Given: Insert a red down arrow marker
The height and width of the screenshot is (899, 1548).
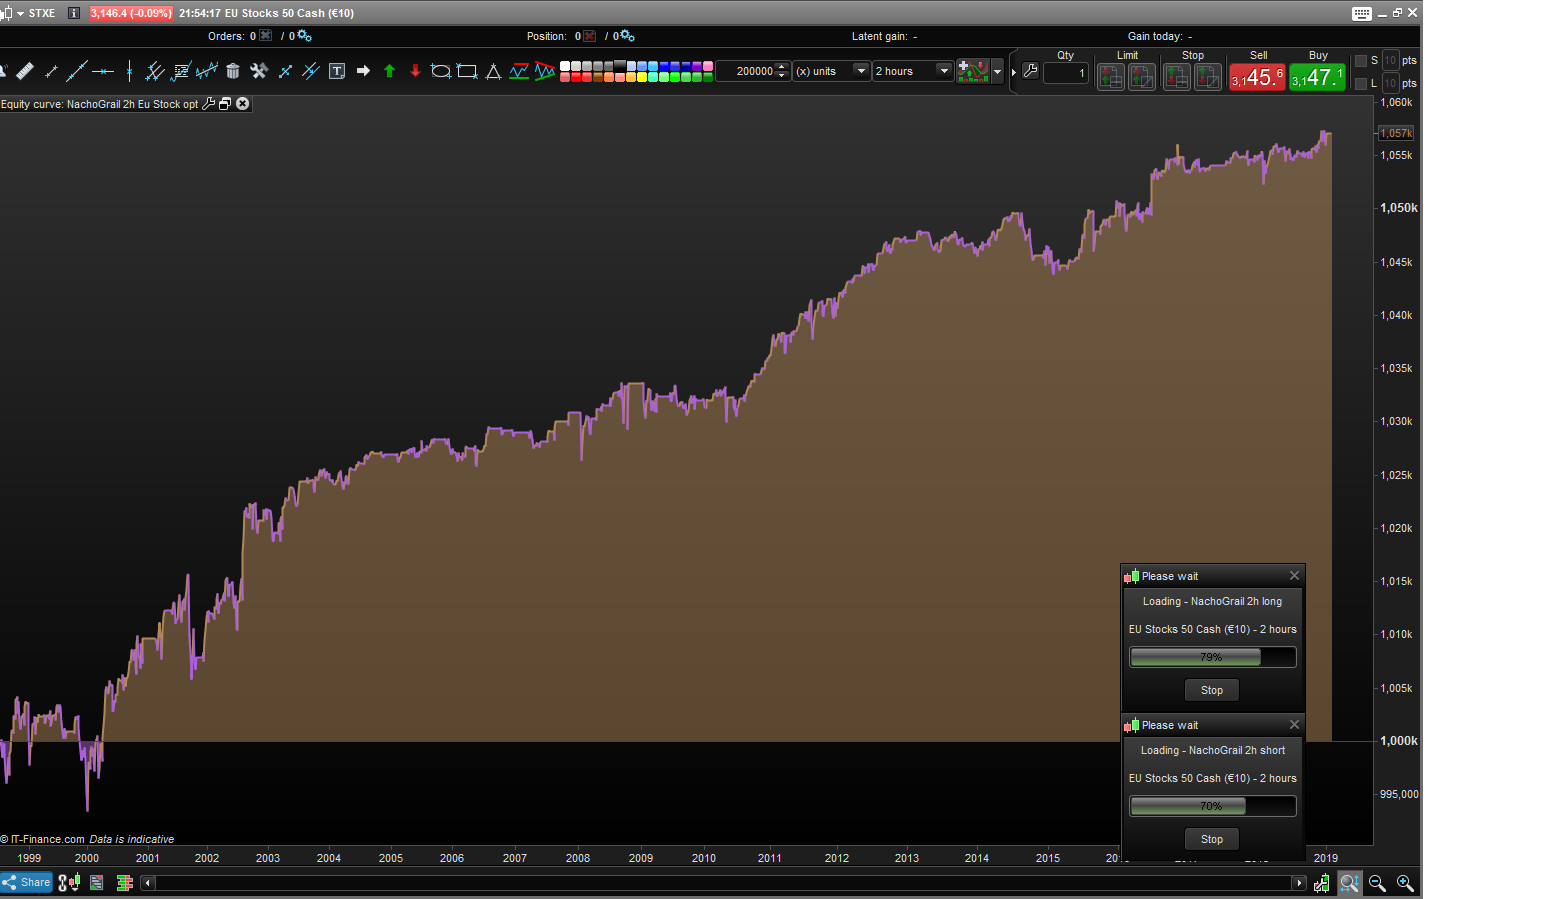Looking at the screenshot, I should tap(415, 71).
